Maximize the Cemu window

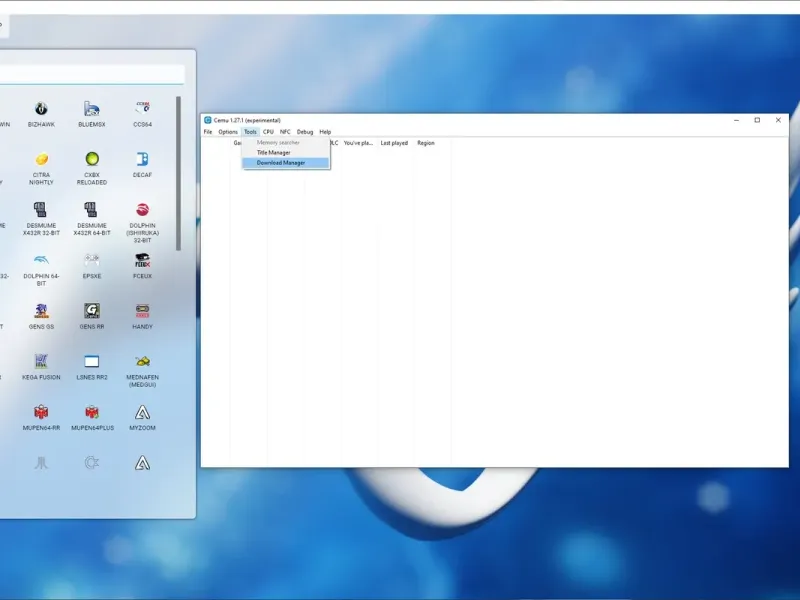click(757, 120)
